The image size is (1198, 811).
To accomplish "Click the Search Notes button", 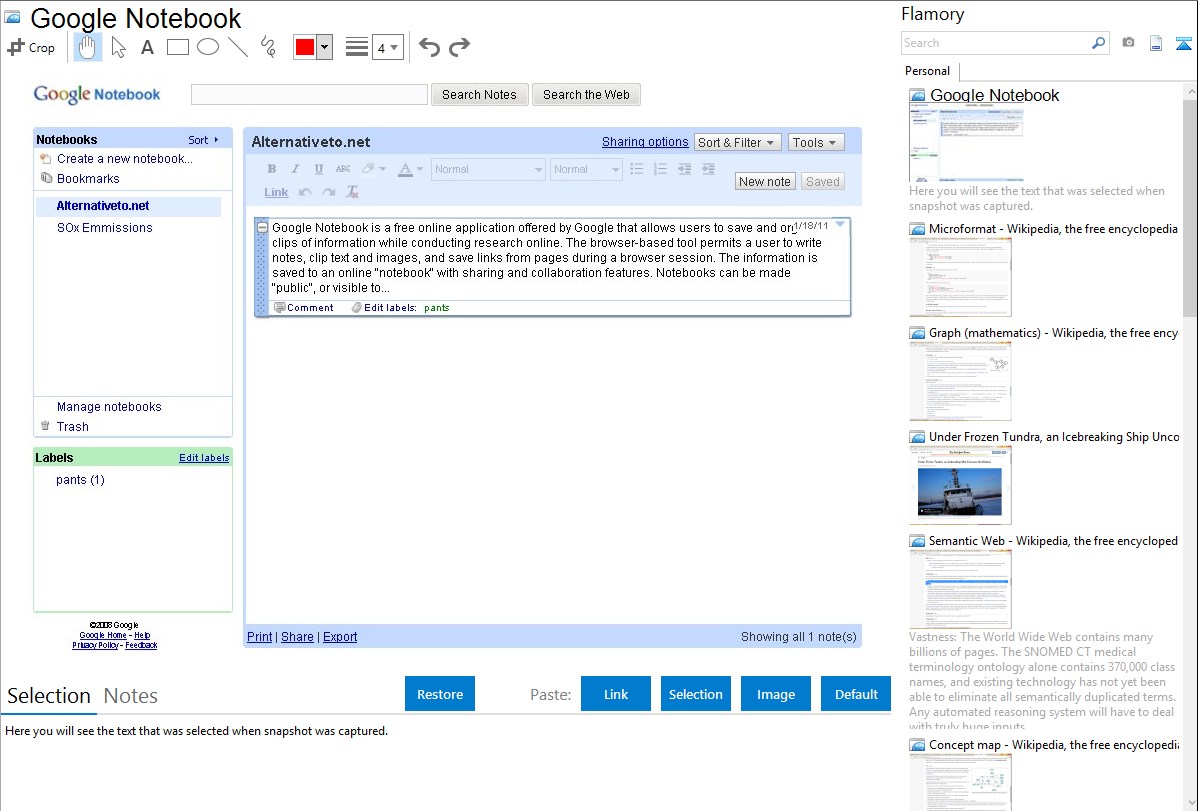I will (479, 95).
